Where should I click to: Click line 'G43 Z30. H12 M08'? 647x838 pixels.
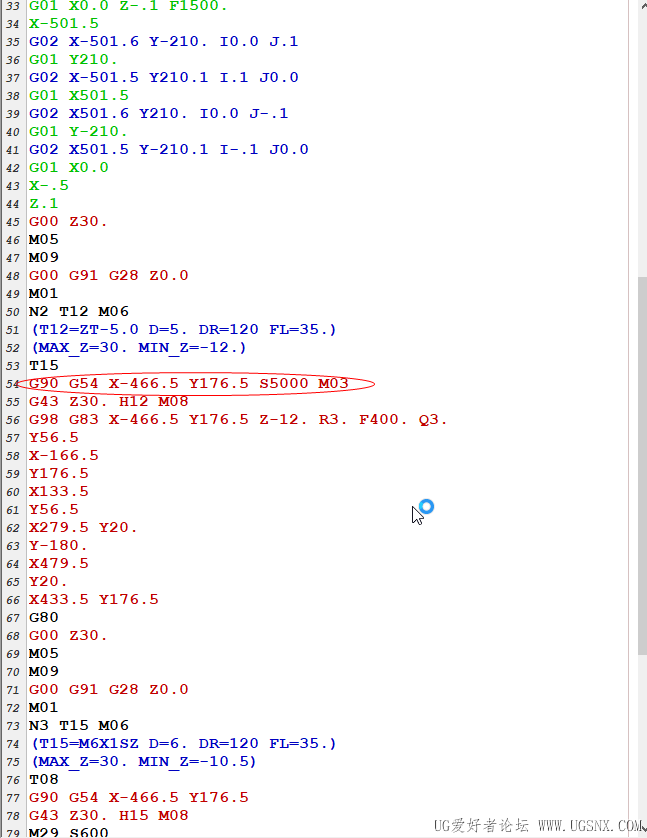(108, 402)
